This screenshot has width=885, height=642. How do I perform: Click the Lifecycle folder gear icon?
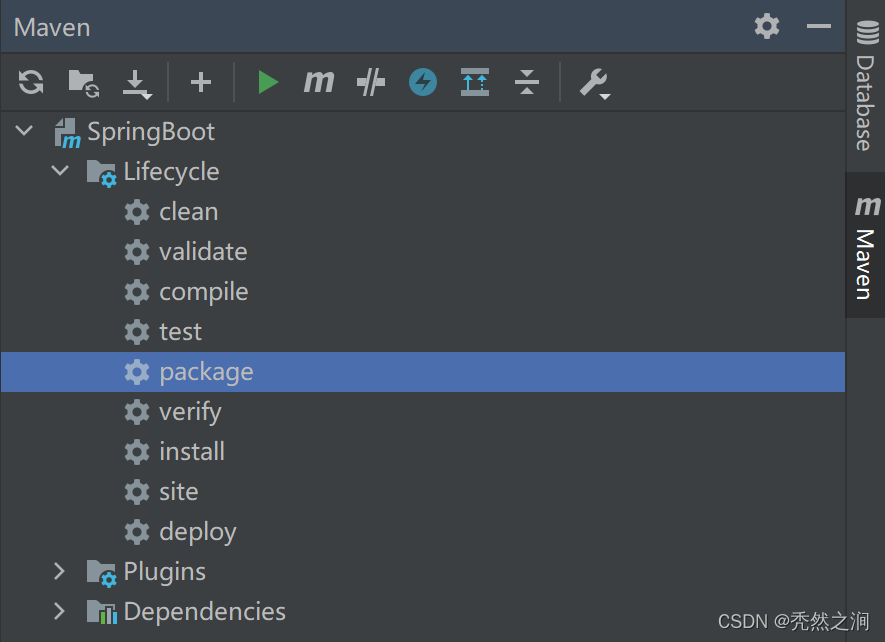102,173
